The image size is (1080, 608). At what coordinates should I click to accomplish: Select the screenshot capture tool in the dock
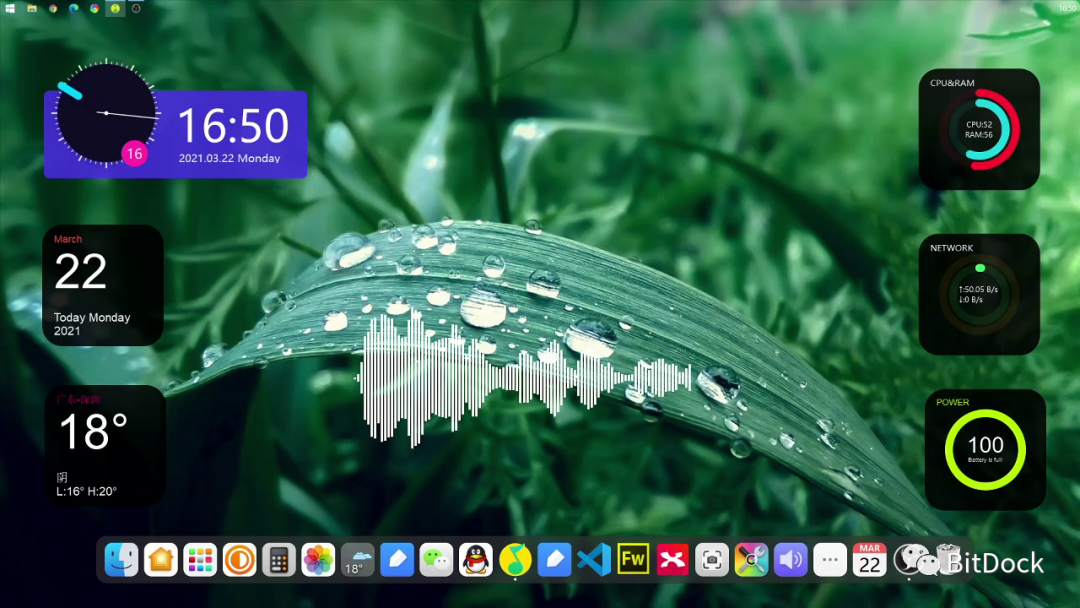click(x=712, y=560)
